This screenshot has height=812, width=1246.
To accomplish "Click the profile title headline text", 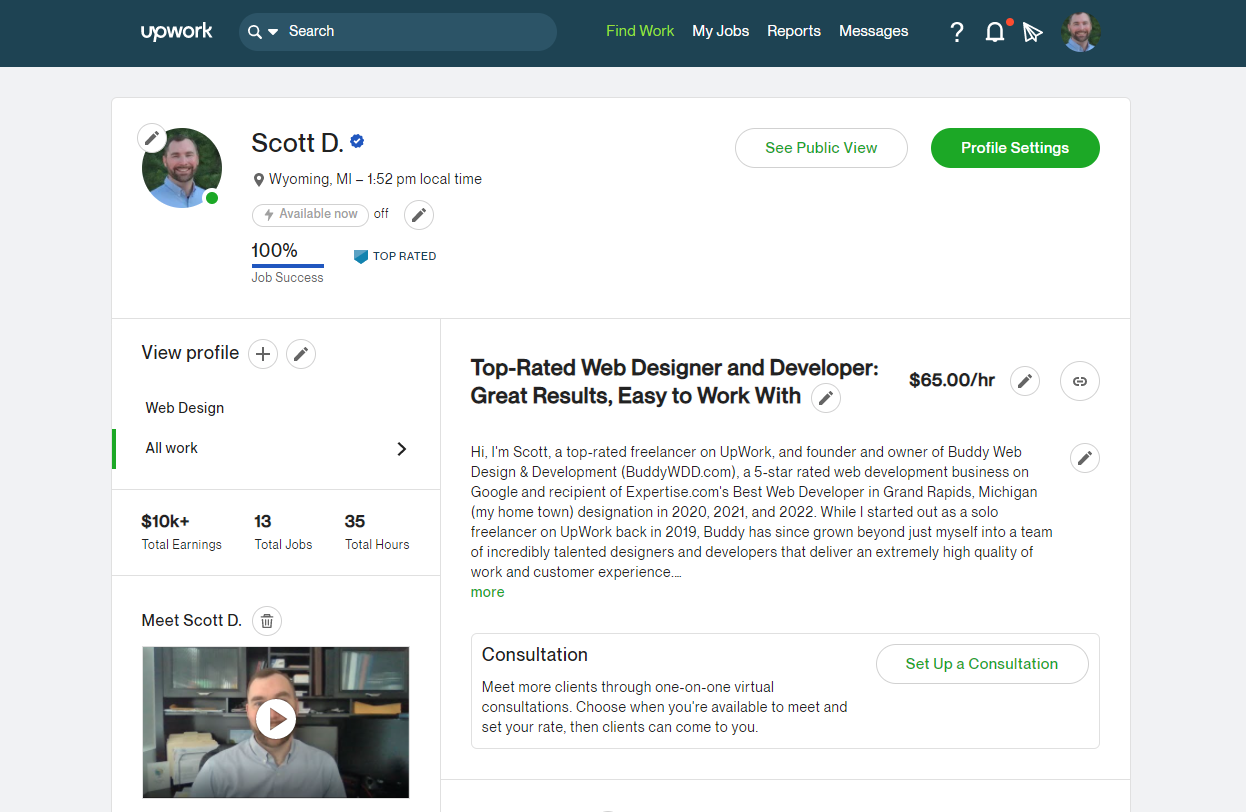I will 674,382.
